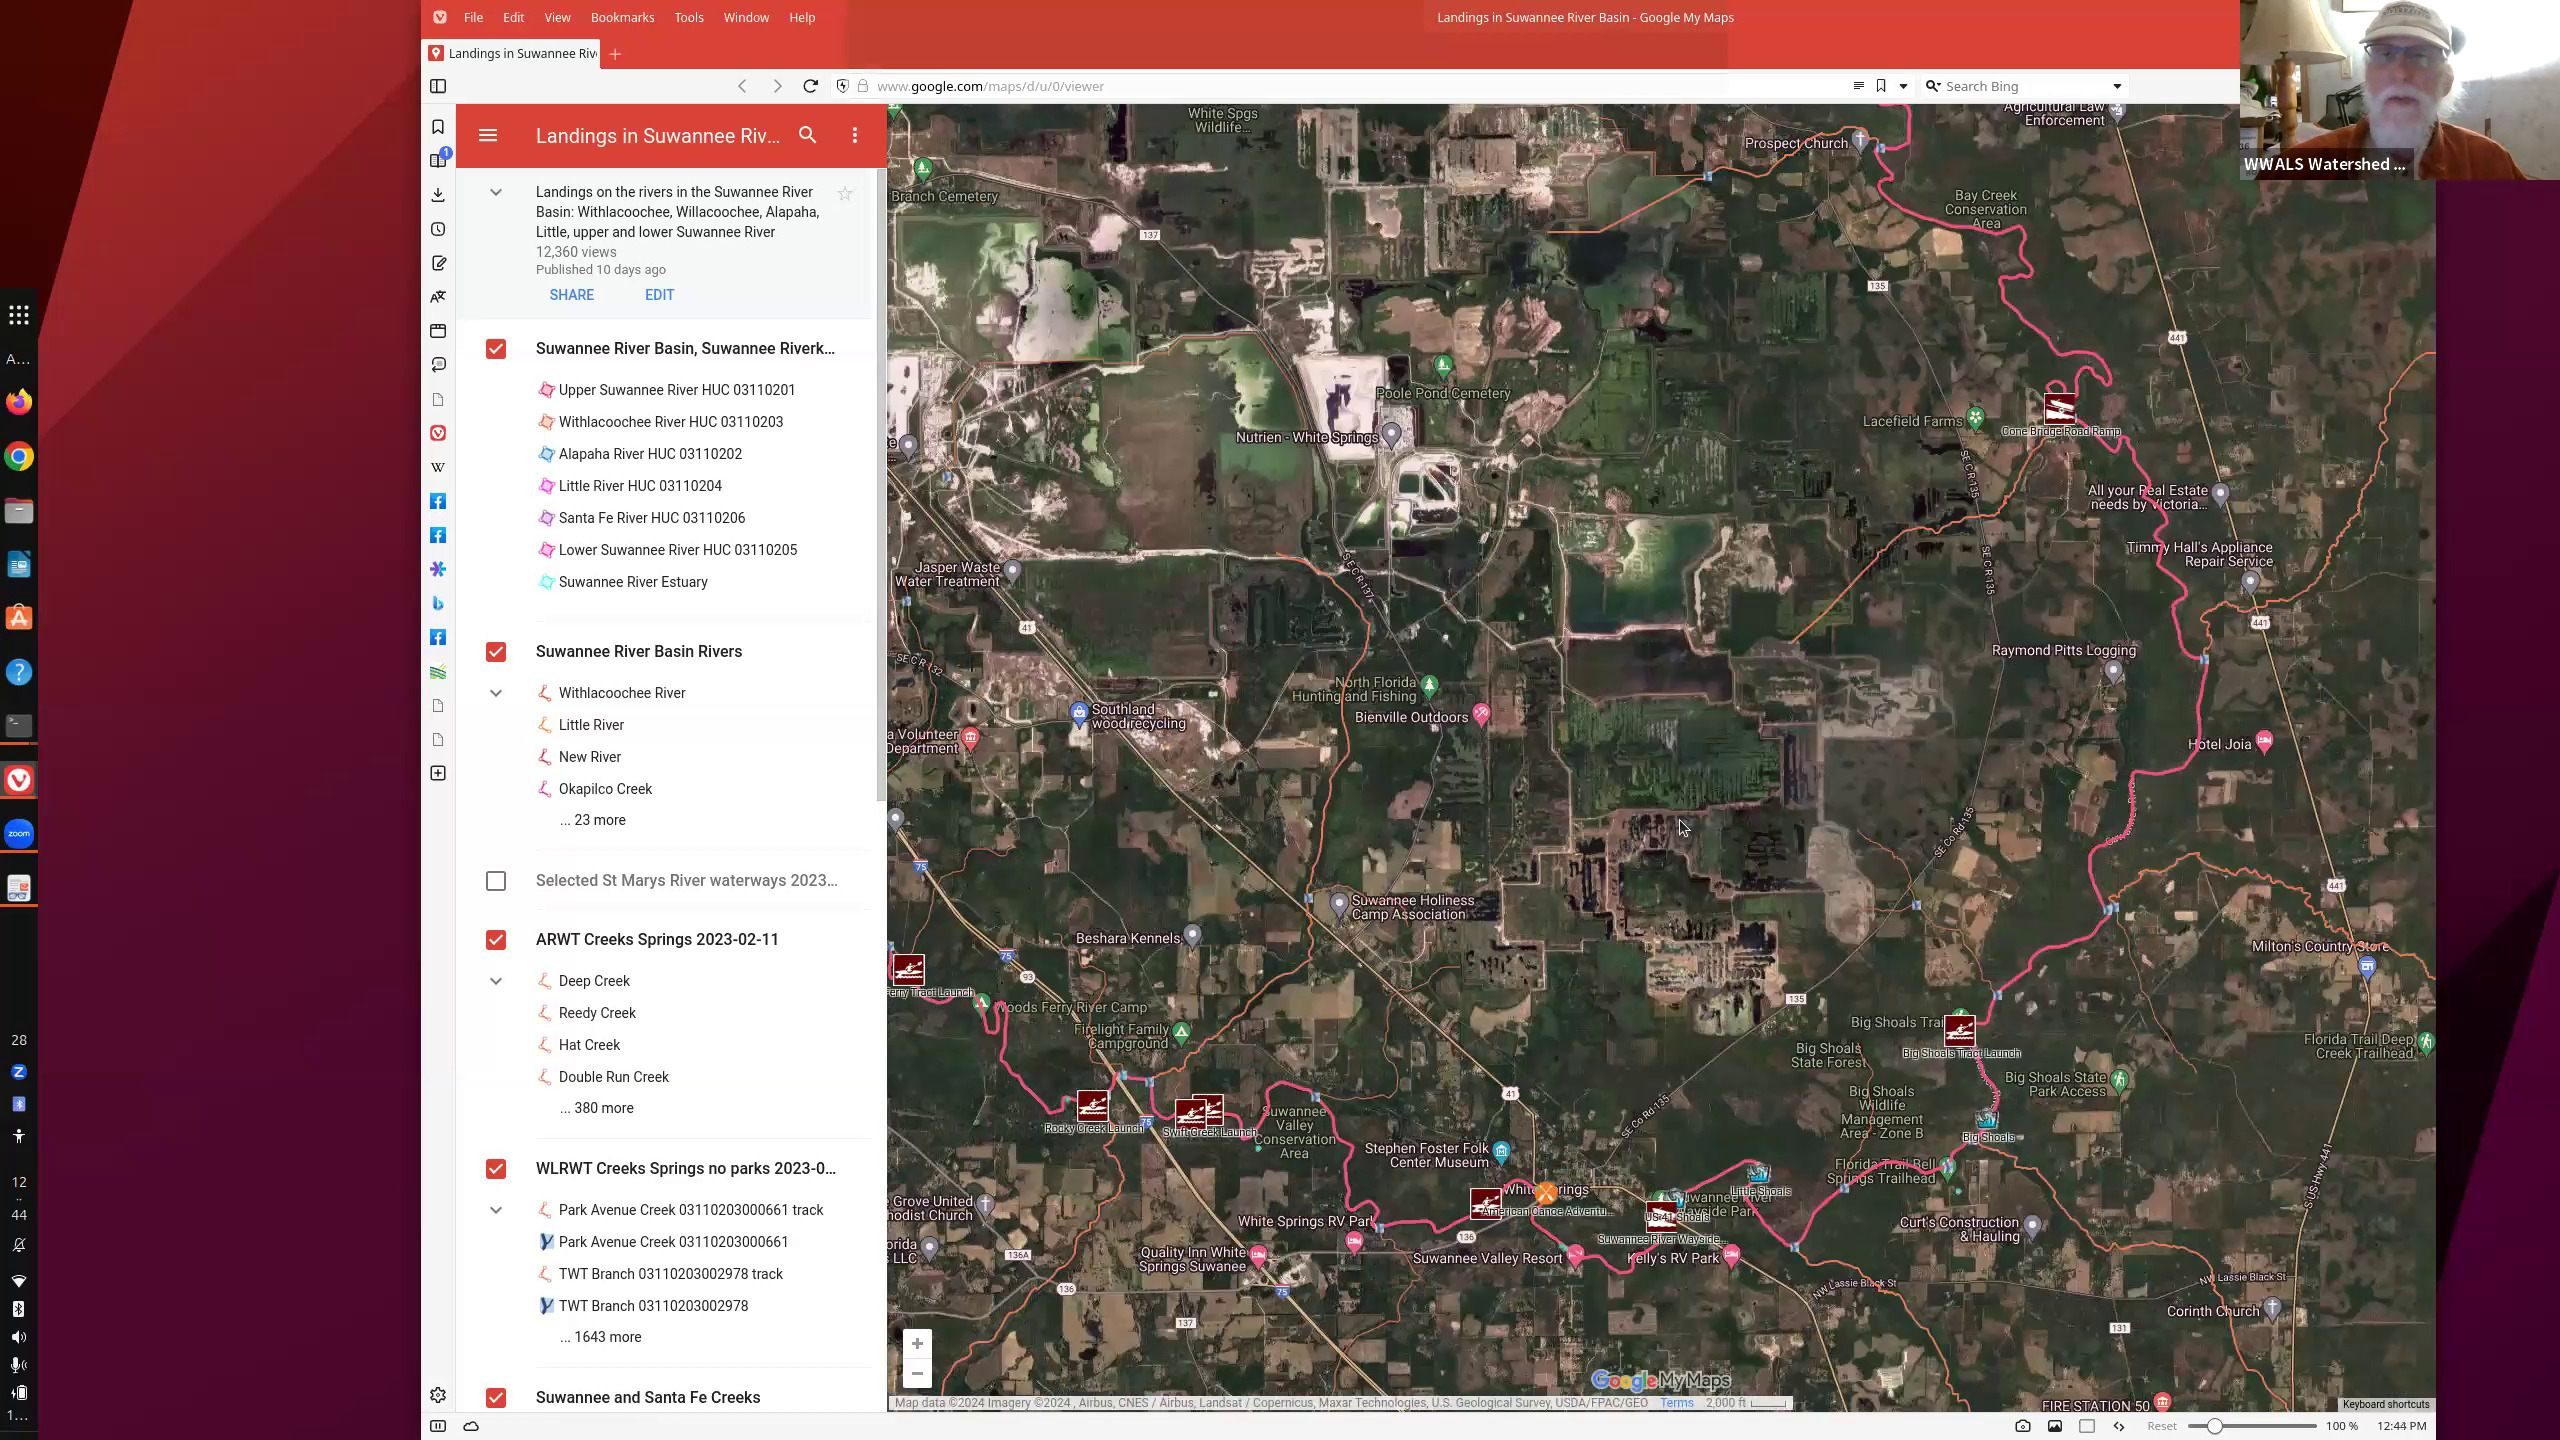Go forward in browser history

point(777,86)
